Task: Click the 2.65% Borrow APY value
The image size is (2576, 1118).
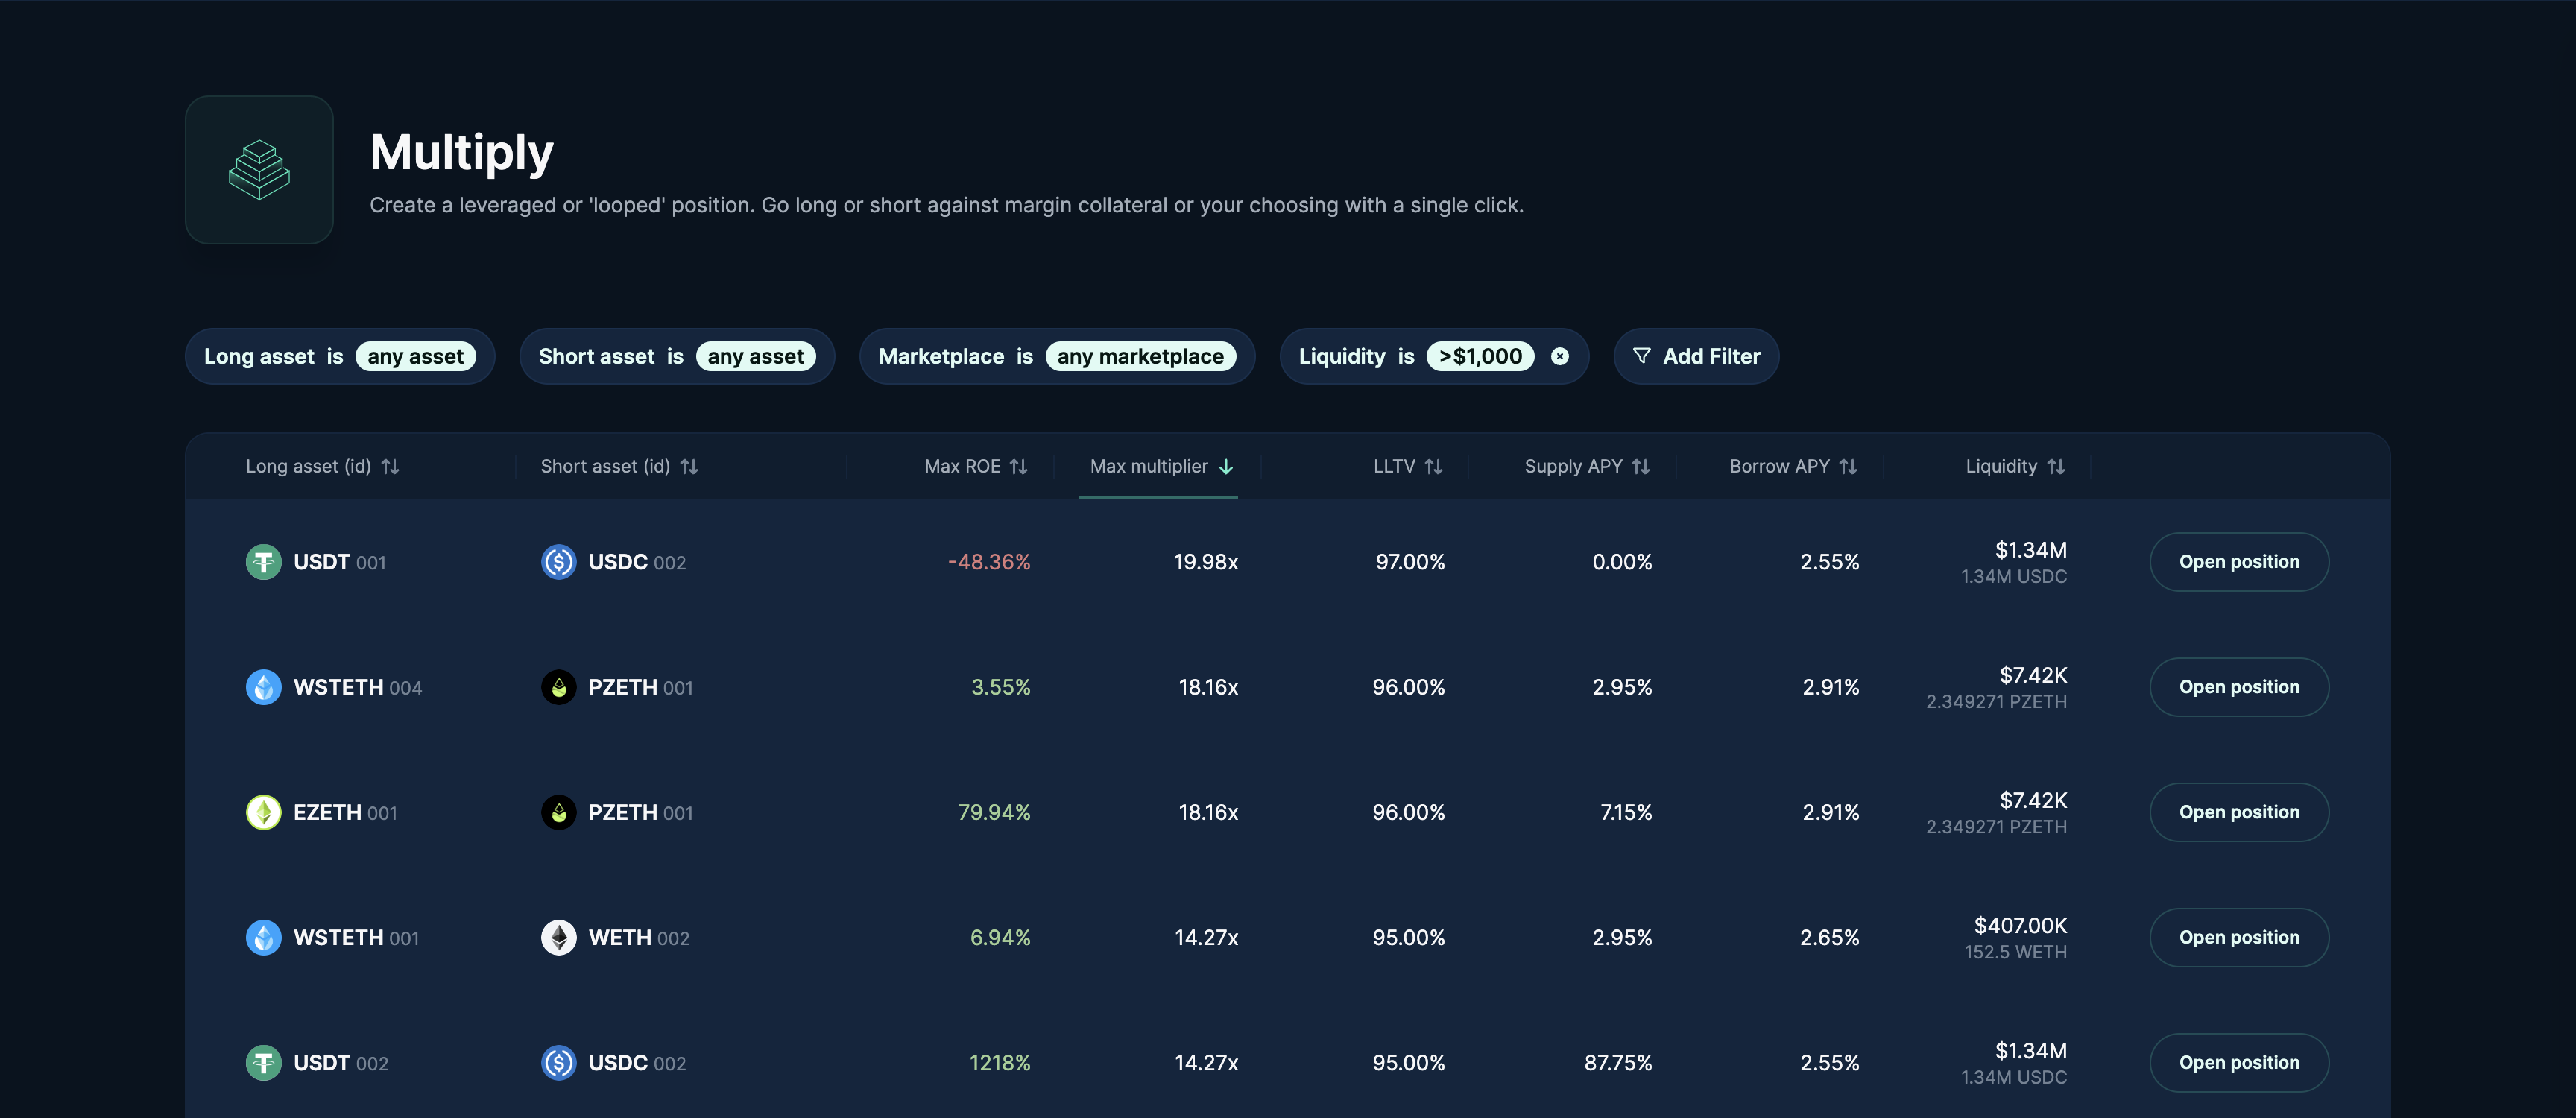Action: [1829, 937]
